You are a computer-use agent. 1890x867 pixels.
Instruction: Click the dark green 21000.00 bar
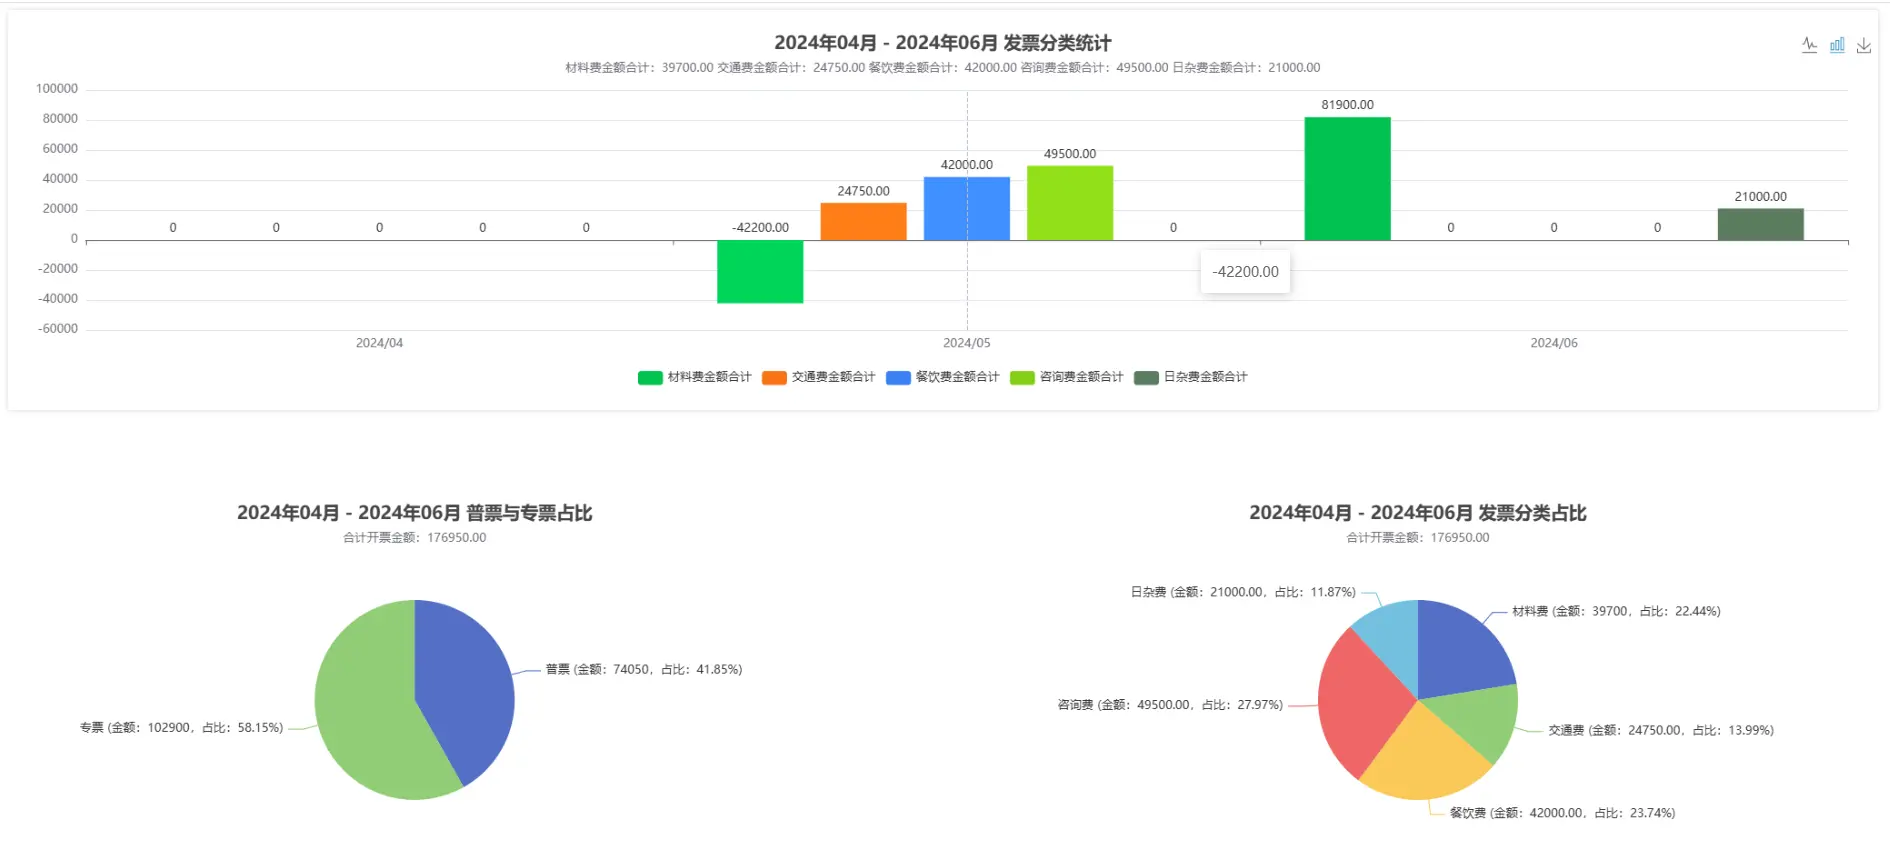[x=1760, y=224]
